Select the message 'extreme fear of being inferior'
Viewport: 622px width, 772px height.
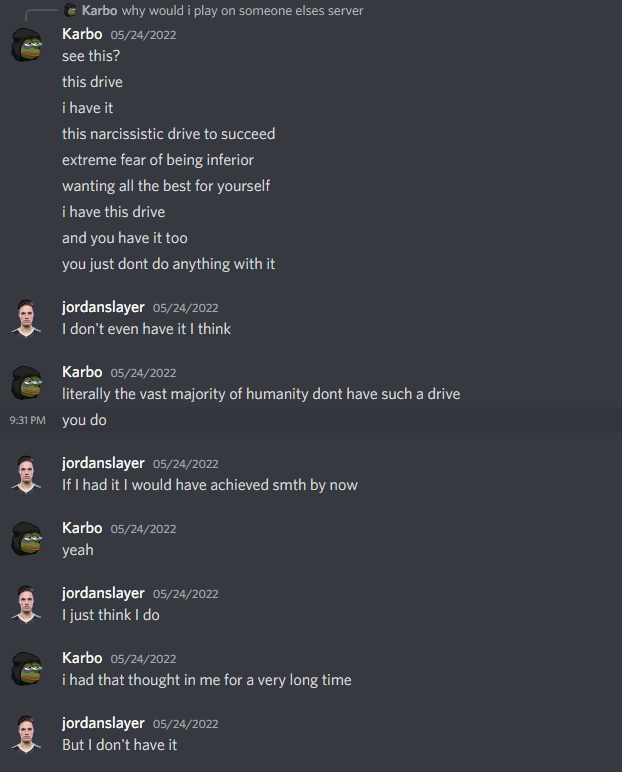click(158, 160)
